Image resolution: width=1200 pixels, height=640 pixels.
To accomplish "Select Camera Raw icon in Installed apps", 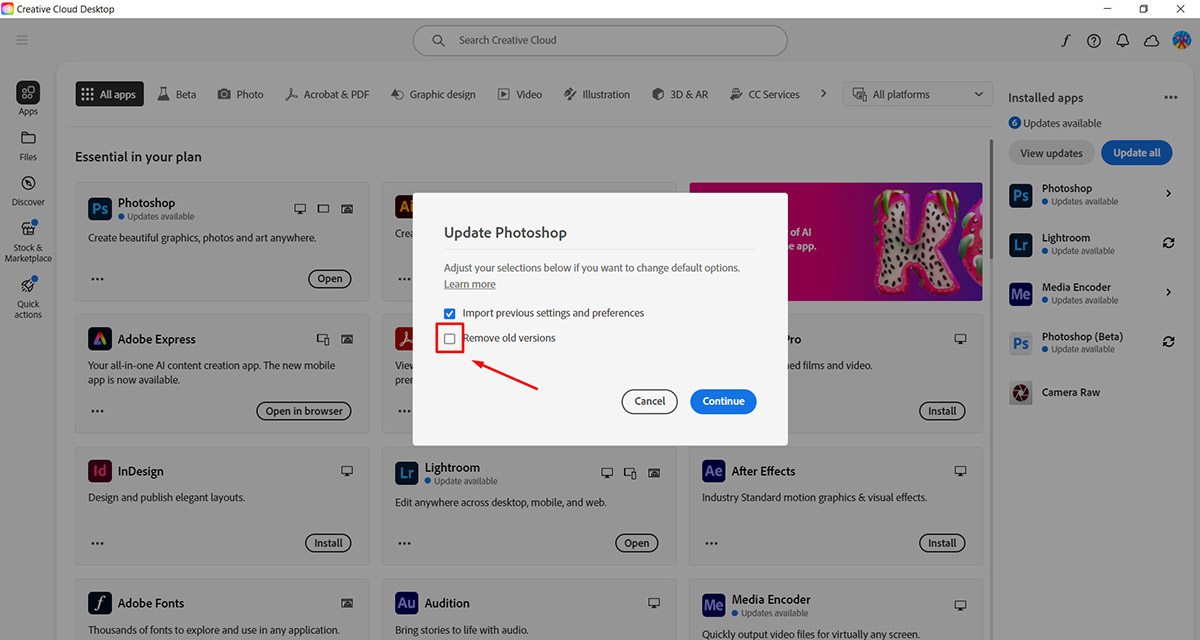I will pos(1021,392).
